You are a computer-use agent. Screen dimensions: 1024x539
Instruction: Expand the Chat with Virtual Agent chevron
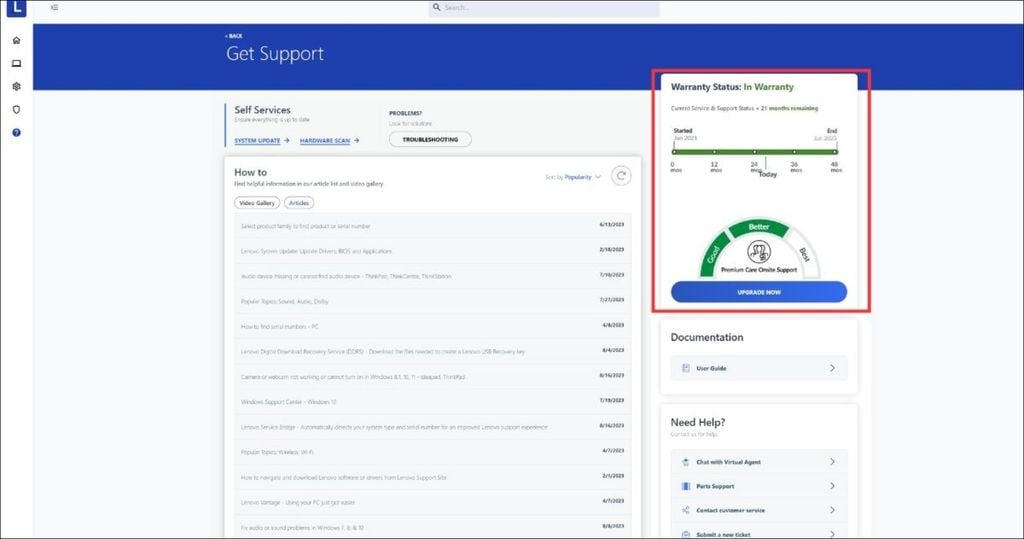pos(832,462)
